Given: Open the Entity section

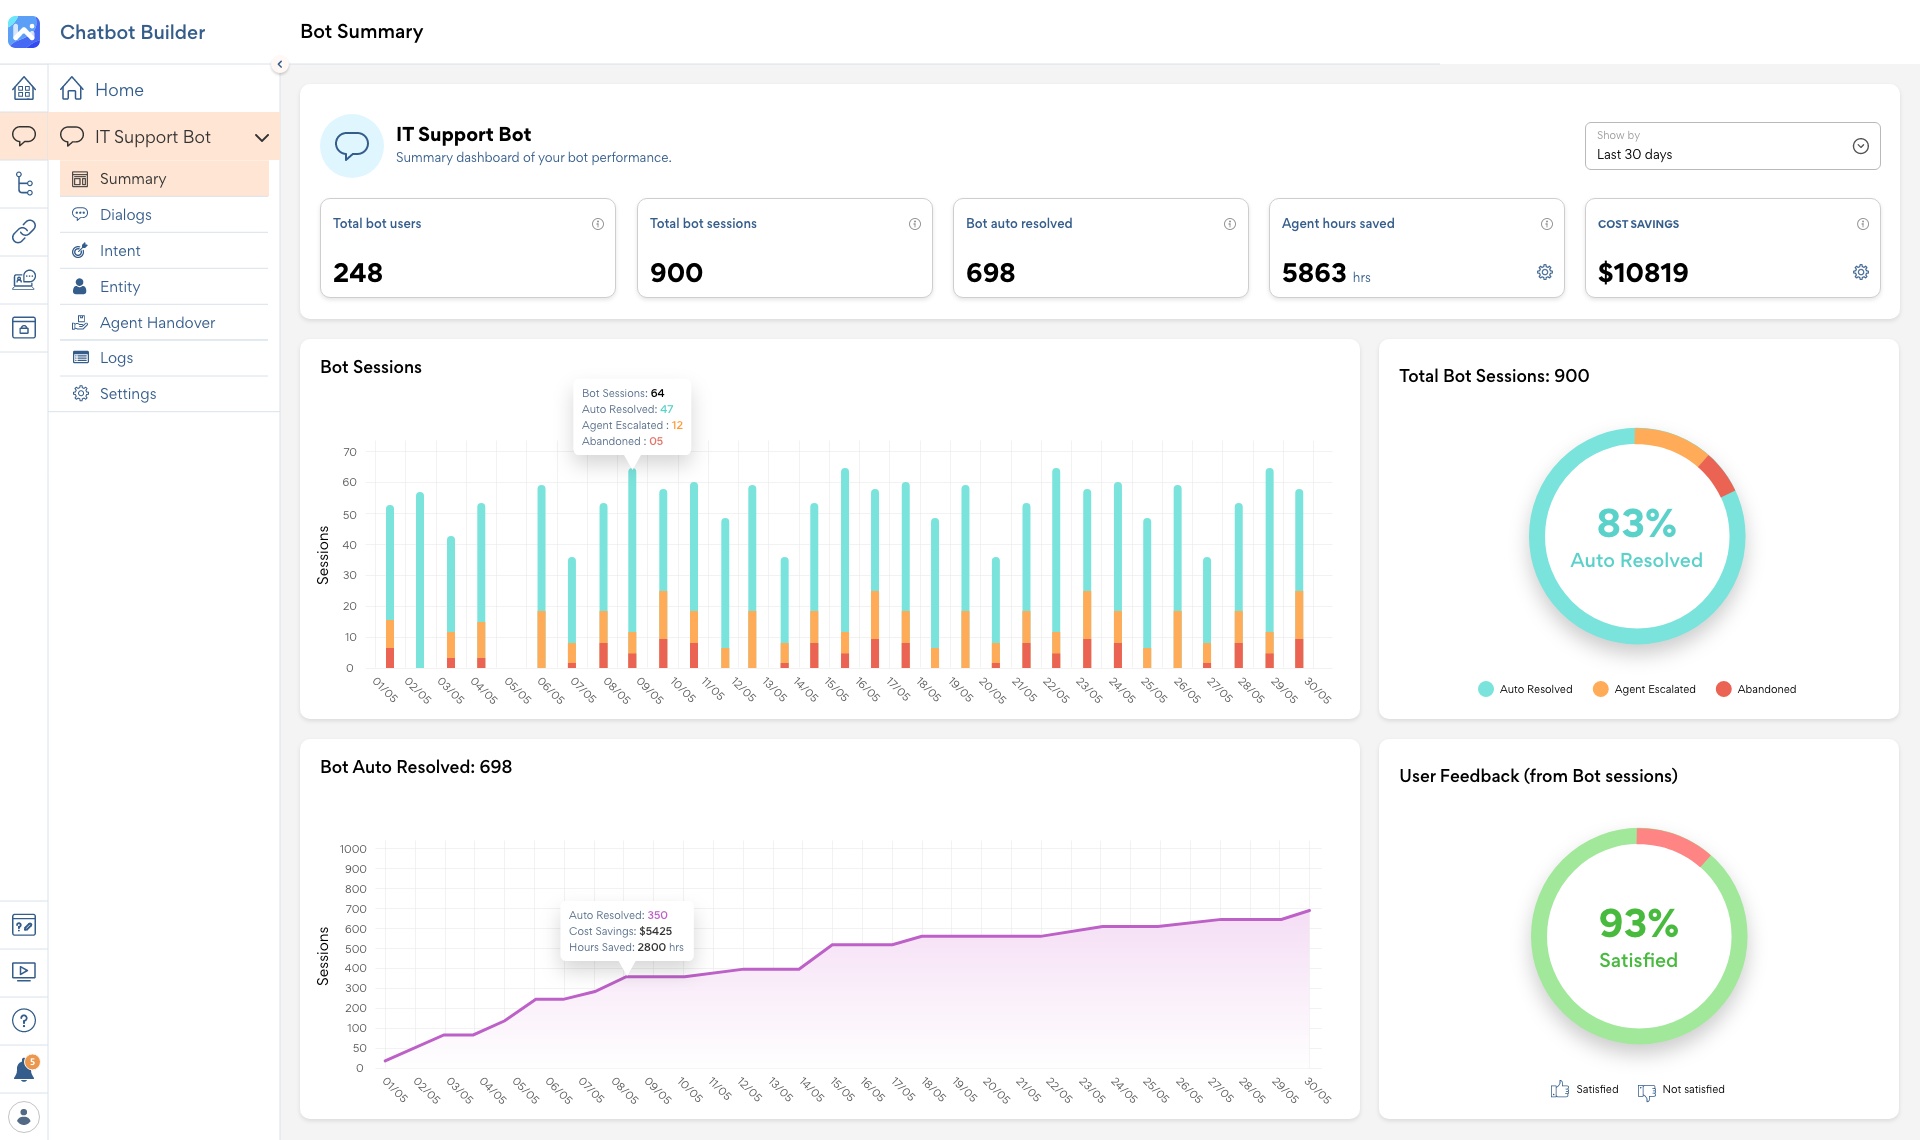Looking at the screenshot, I should 120,286.
